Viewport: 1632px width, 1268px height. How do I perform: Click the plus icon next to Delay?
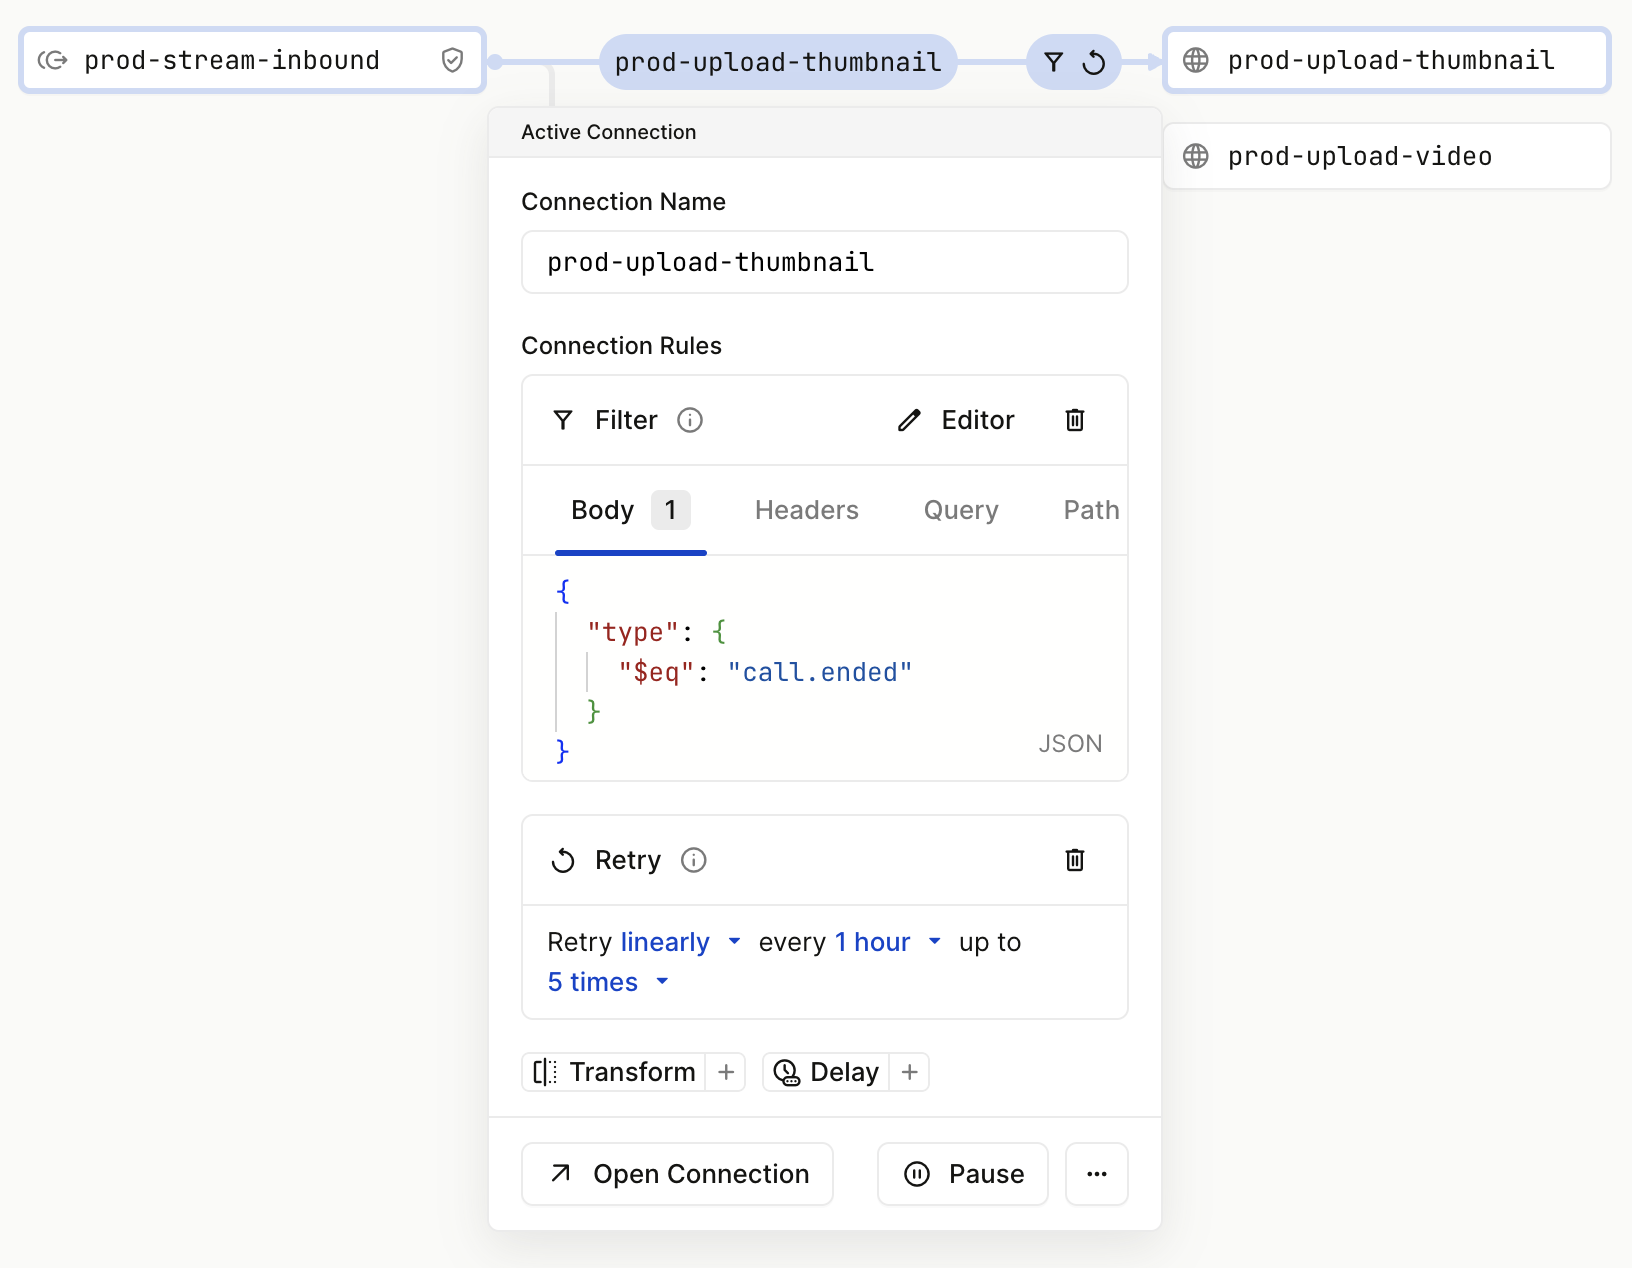click(910, 1072)
